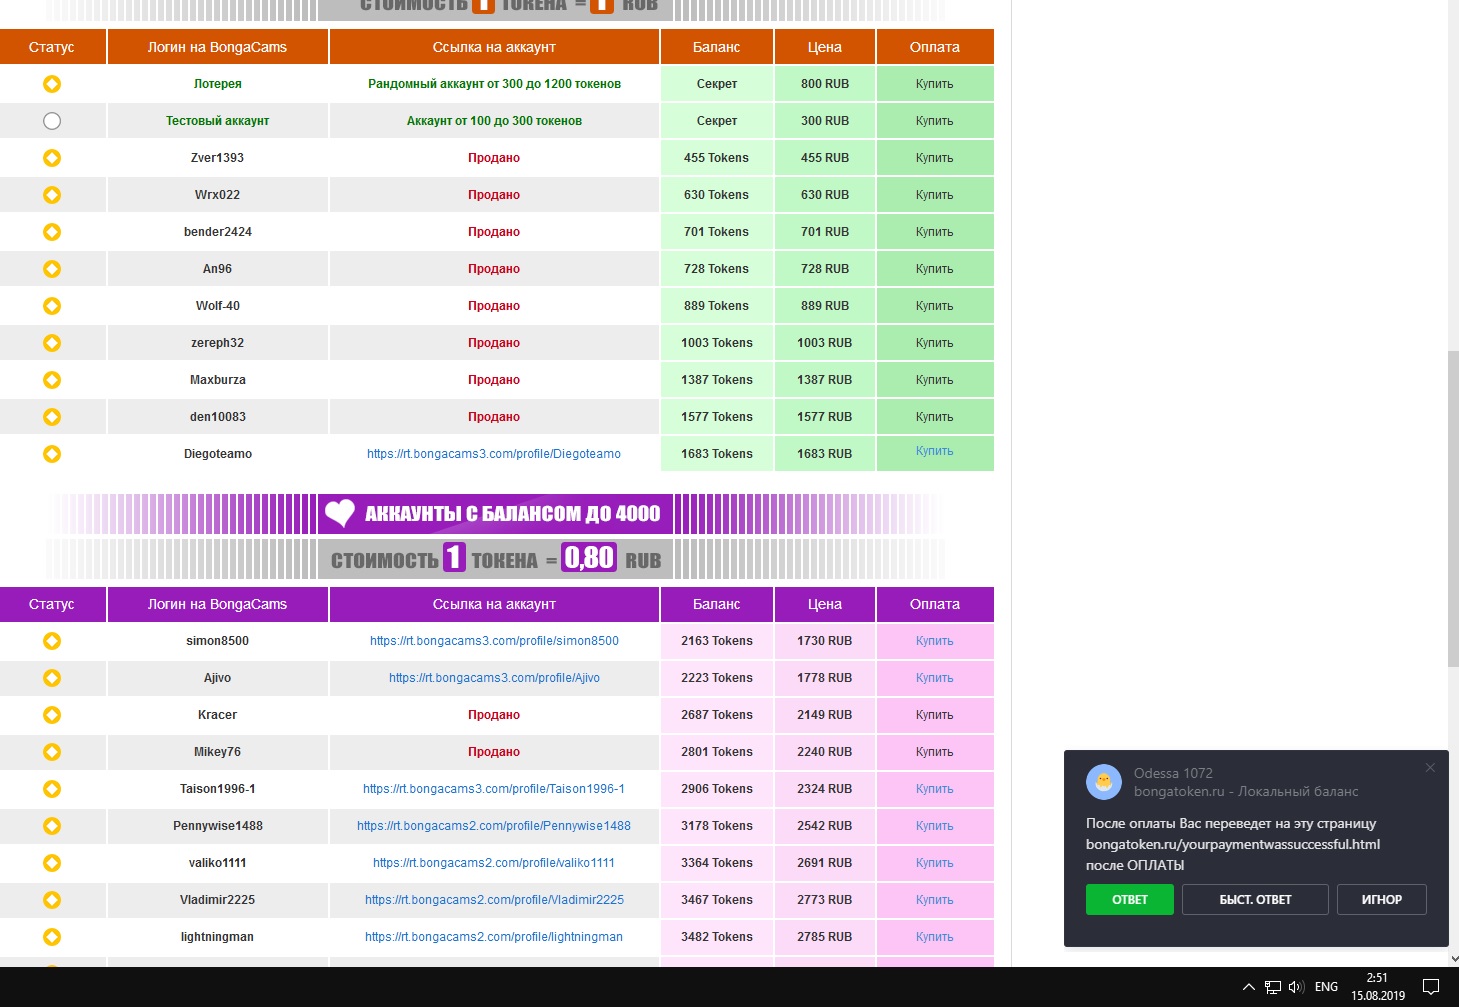The height and width of the screenshot is (1007, 1459).
Task: Click status icon in simon8500 row
Action: pyautogui.click(x=52, y=641)
